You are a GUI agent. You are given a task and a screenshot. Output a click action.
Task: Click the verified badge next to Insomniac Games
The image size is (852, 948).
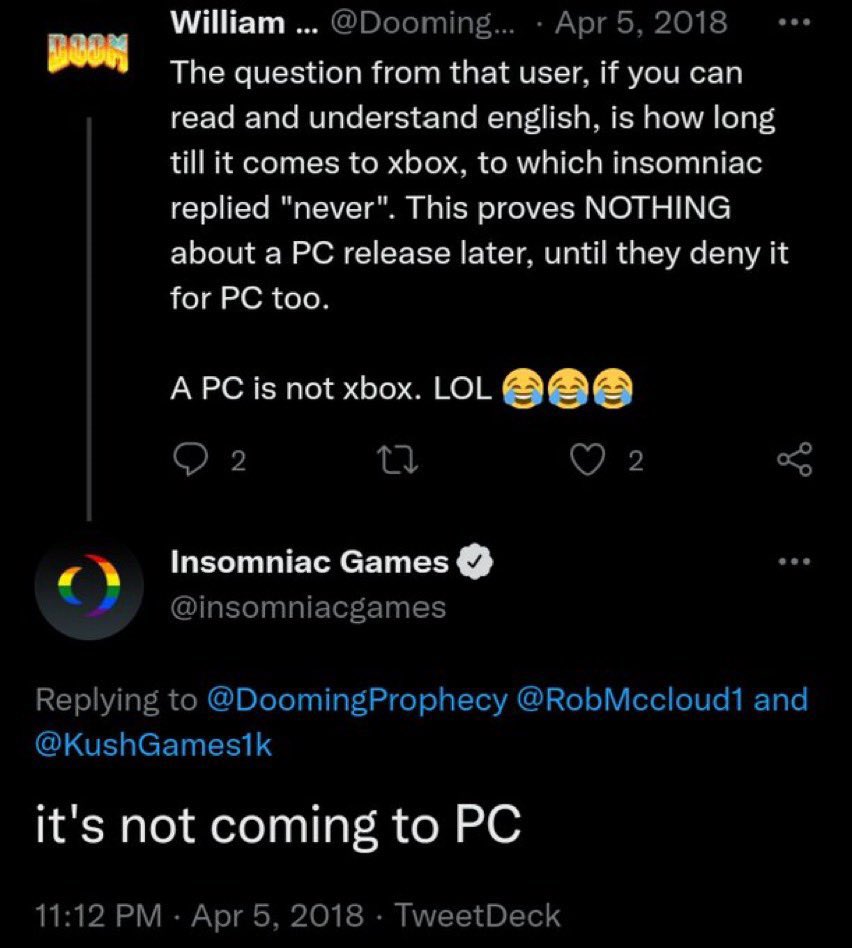475,562
